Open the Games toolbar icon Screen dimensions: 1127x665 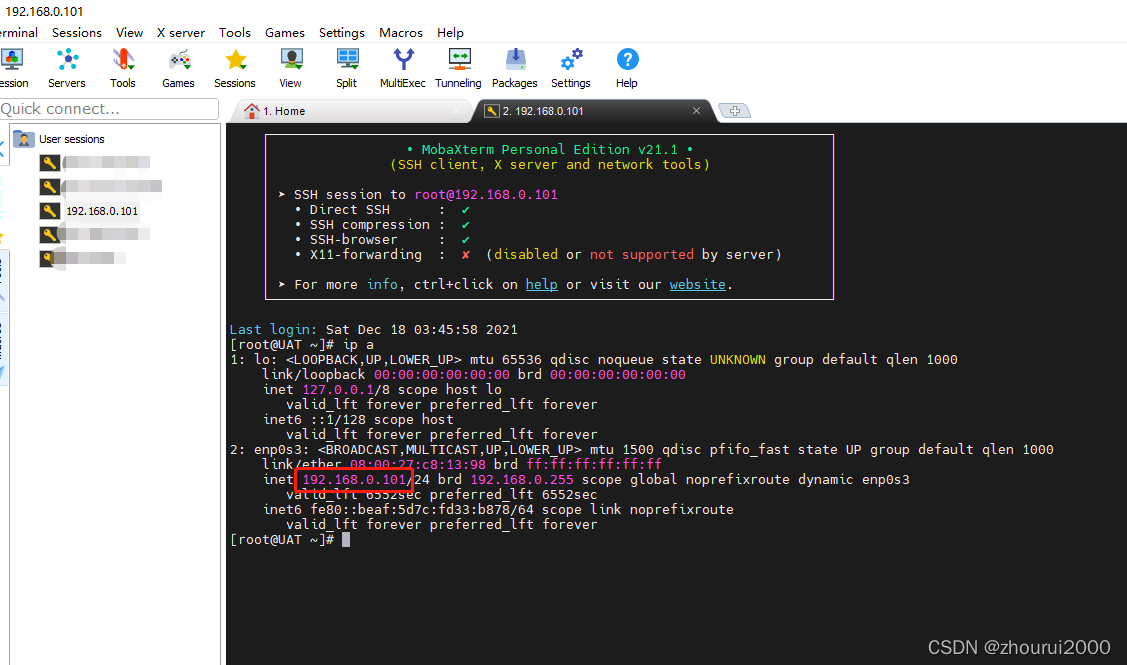tap(179, 60)
